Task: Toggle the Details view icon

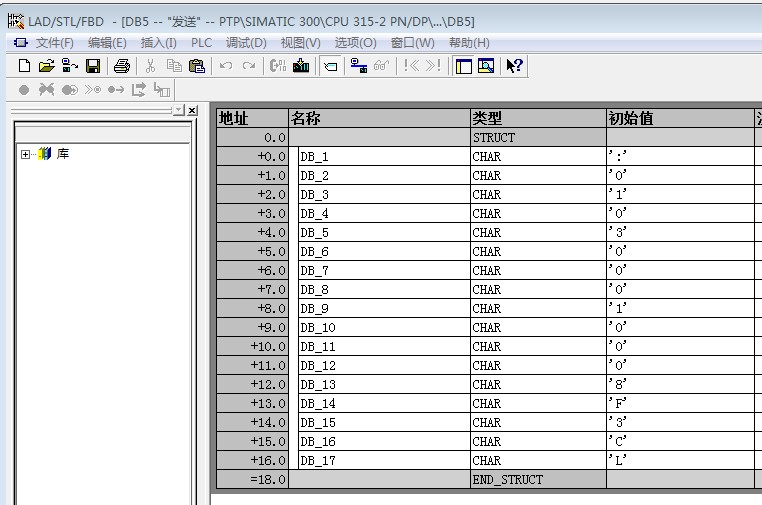Action: [x=486, y=66]
